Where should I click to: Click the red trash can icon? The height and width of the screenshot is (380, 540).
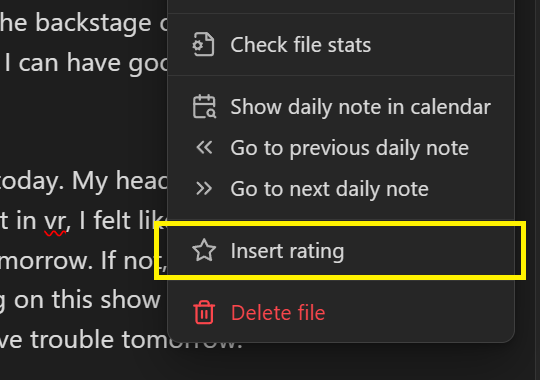point(204,312)
